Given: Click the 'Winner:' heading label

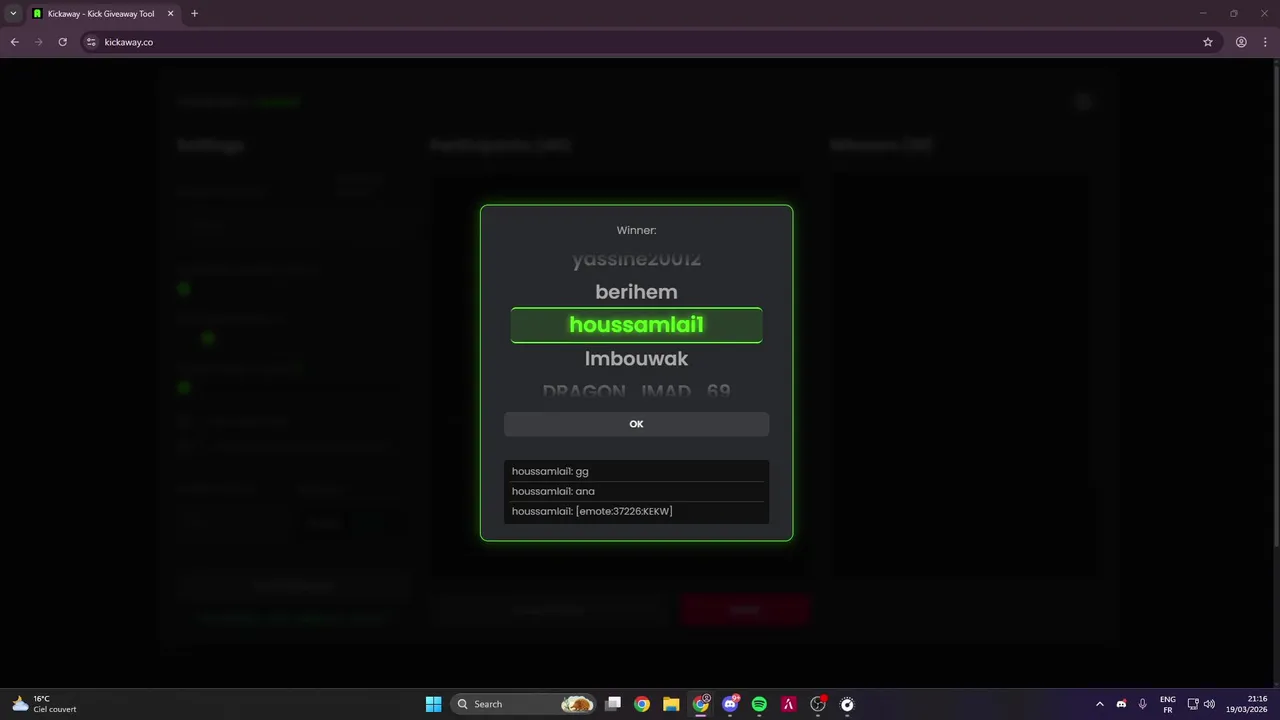Looking at the screenshot, I should [x=636, y=230].
